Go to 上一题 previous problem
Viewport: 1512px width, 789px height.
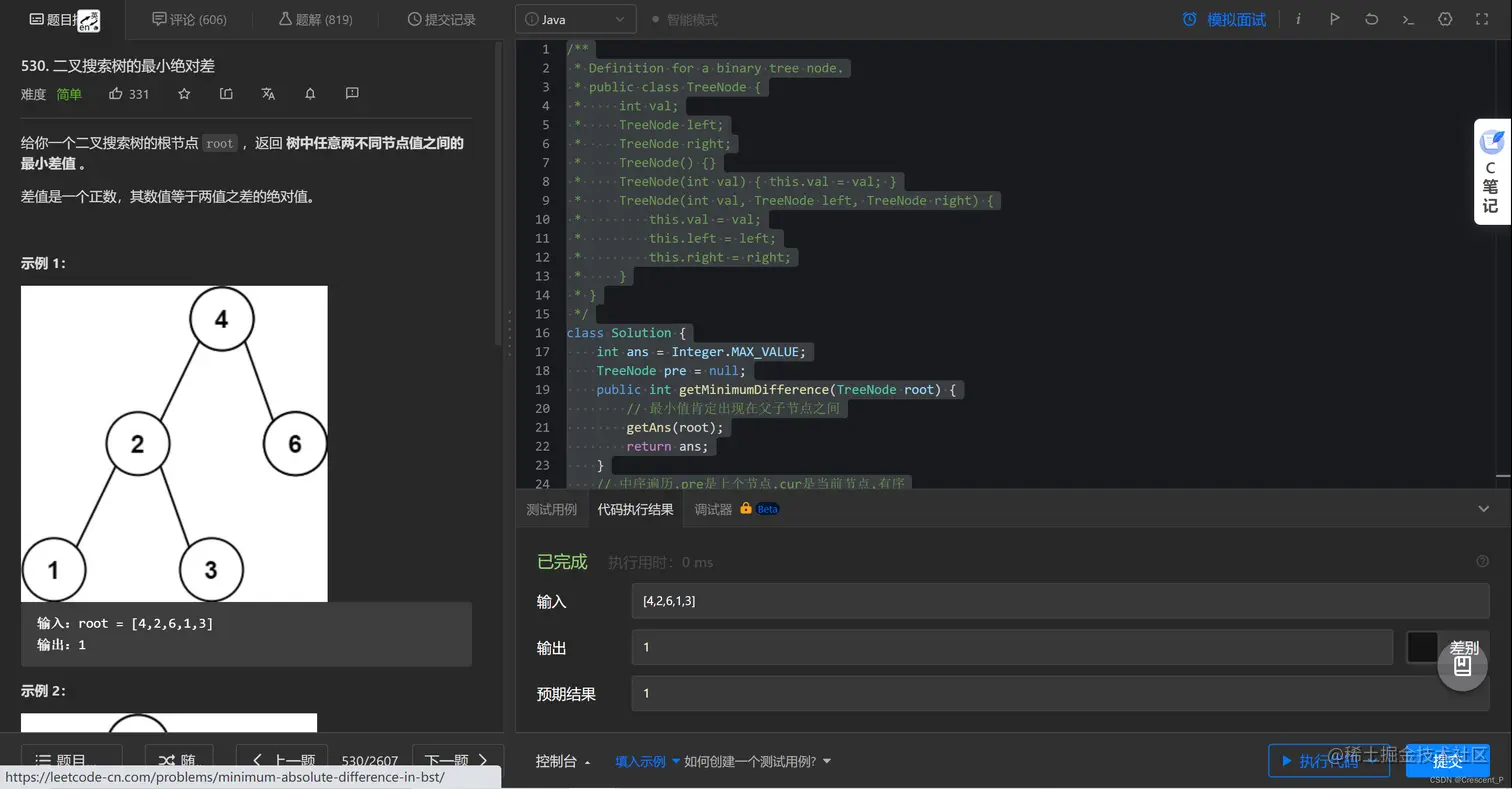tap(284, 761)
